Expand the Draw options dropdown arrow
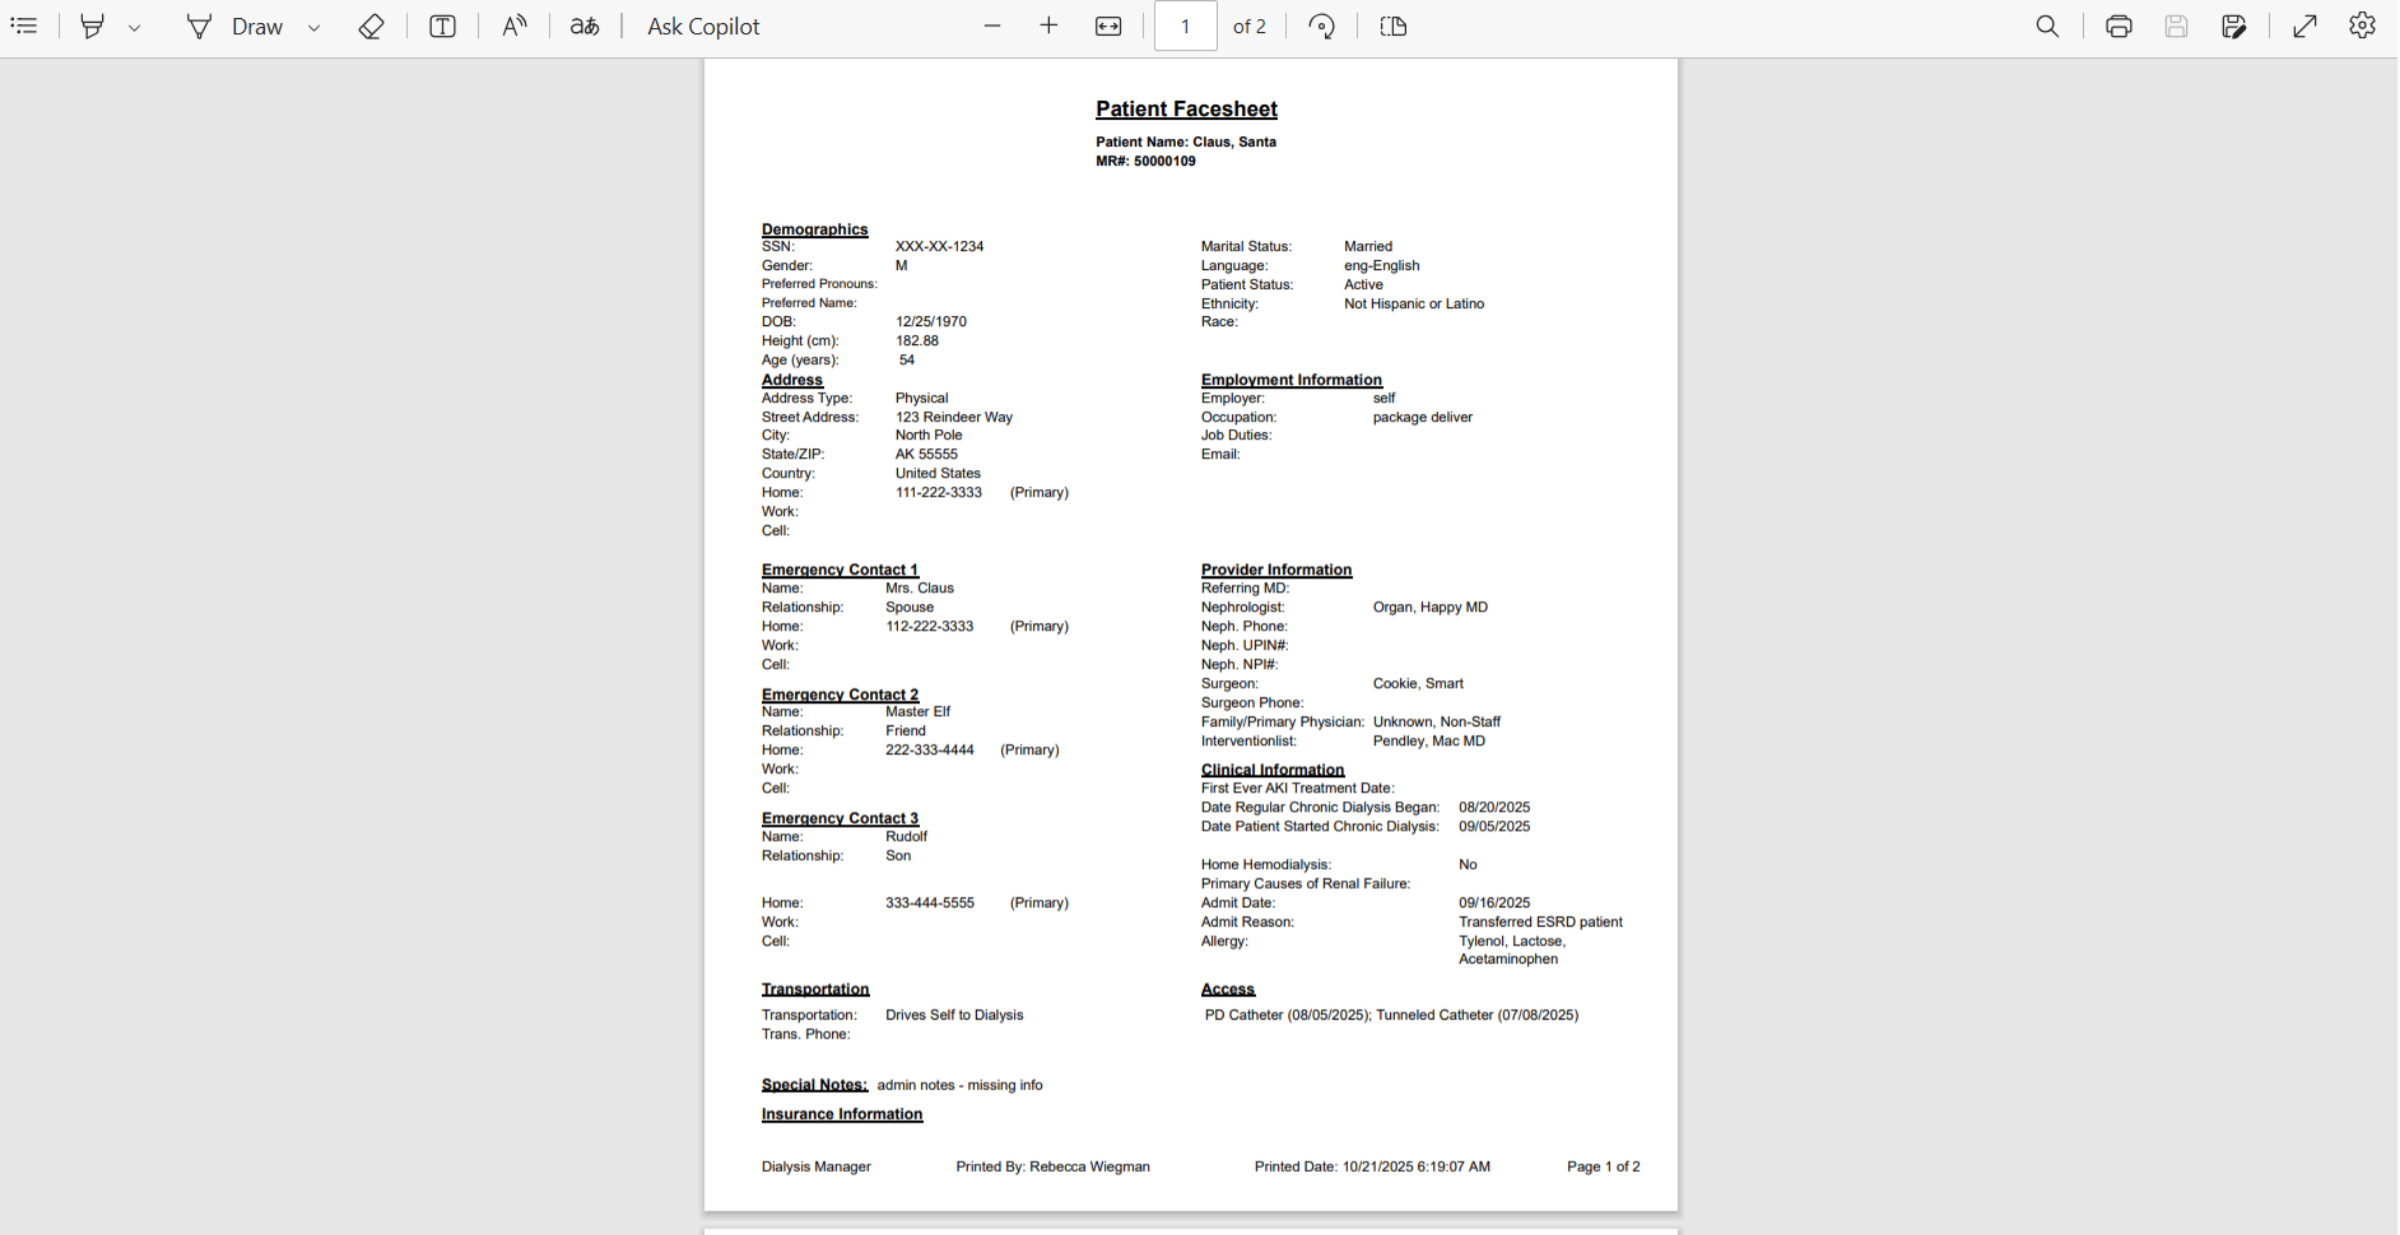The height and width of the screenshot is (1235, 2400). 314,28
